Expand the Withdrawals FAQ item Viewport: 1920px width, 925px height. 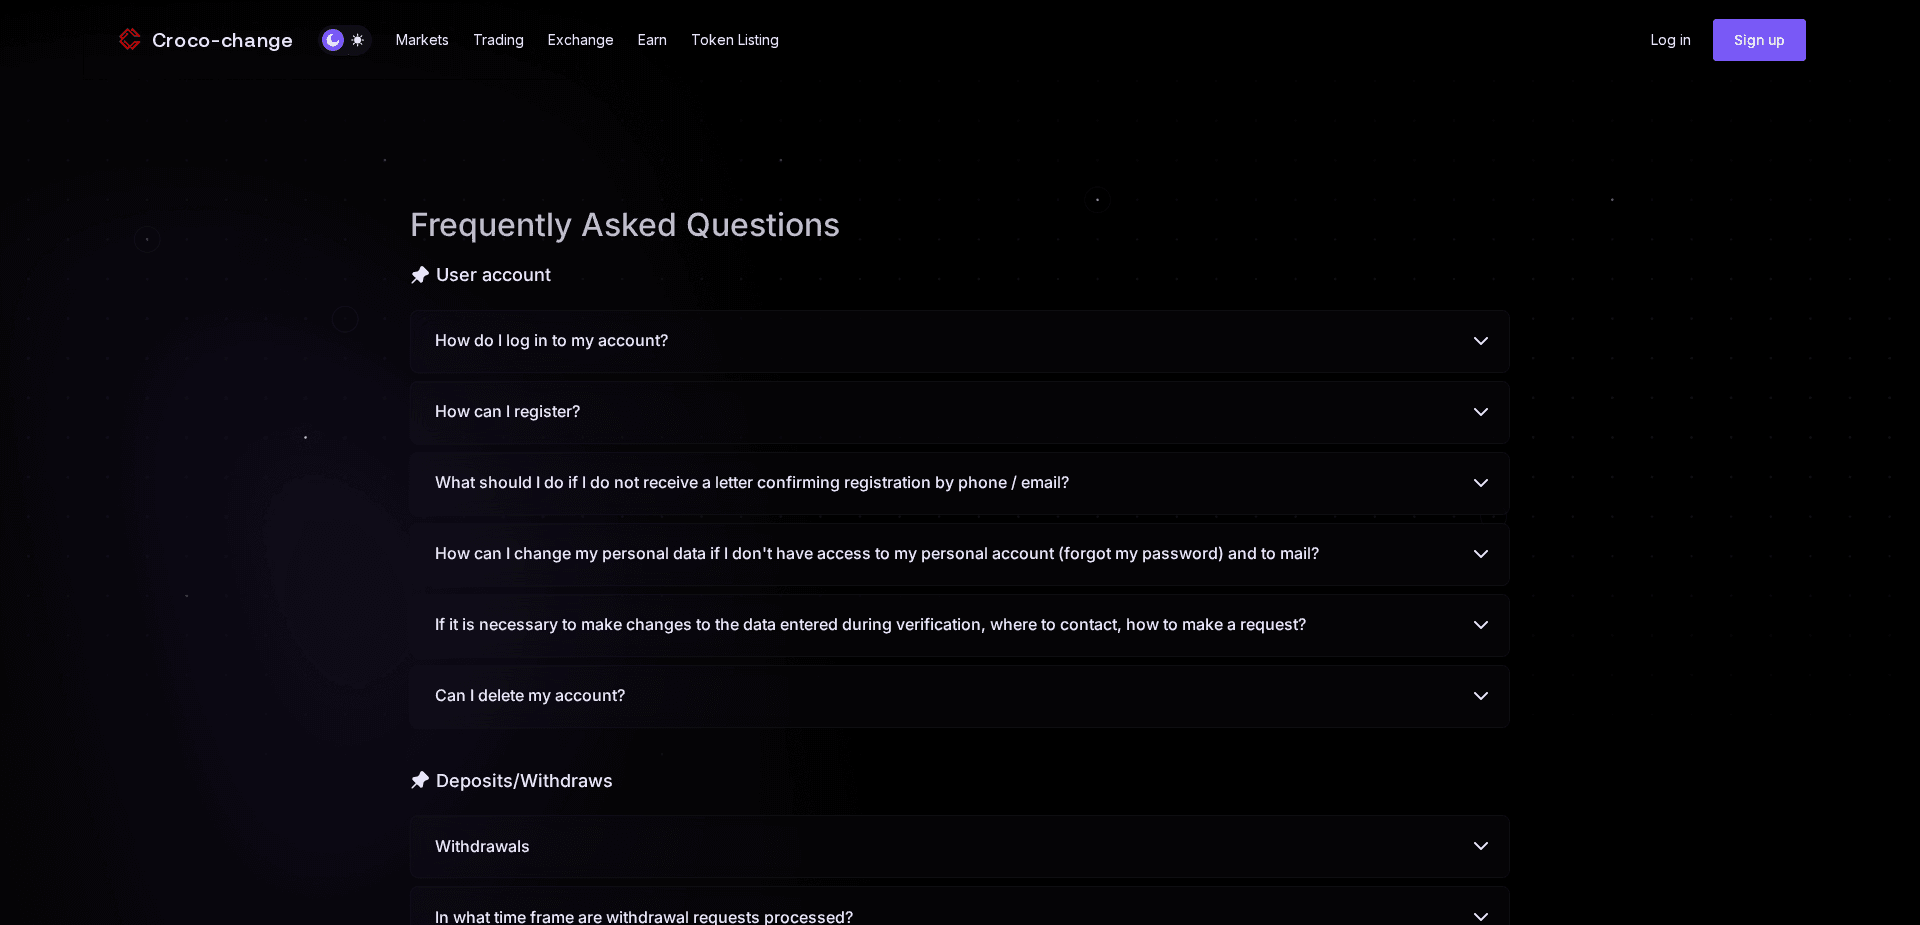pyautogui.click(x=958, y=846)
